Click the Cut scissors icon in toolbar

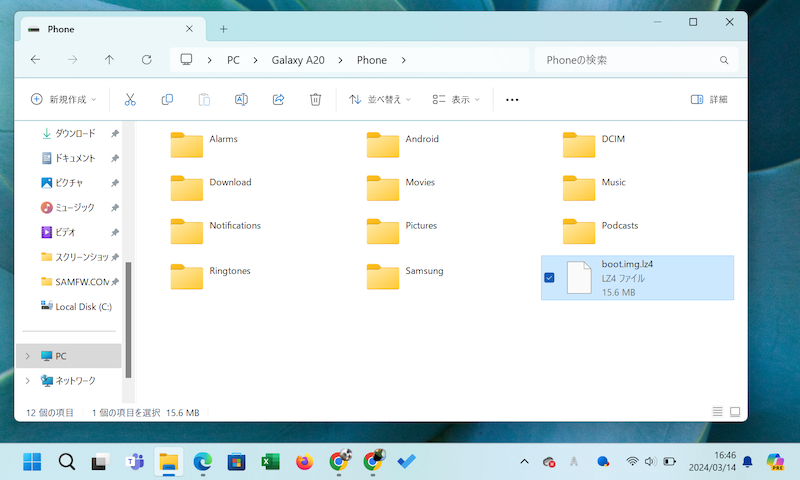(x=130, y=100)
